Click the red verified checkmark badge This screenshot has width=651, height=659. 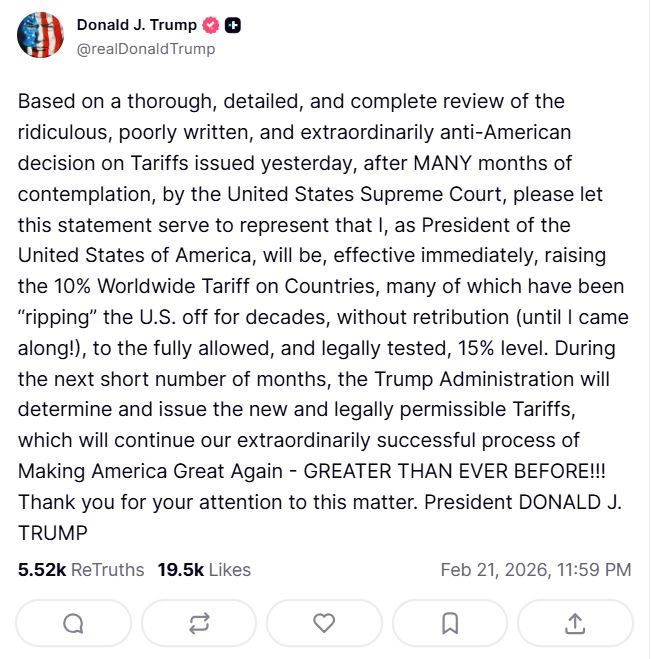(211, 25)
